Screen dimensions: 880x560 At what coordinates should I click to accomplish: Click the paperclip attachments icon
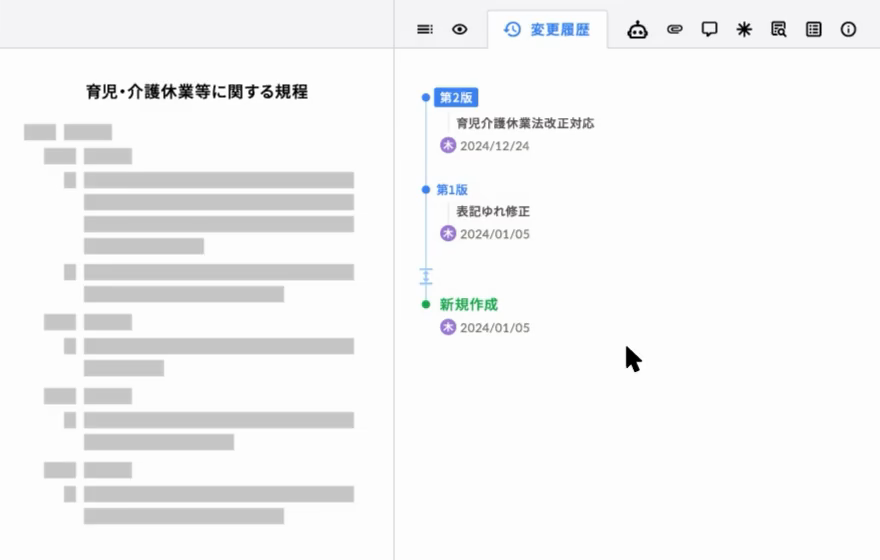[x=674, y=29]
